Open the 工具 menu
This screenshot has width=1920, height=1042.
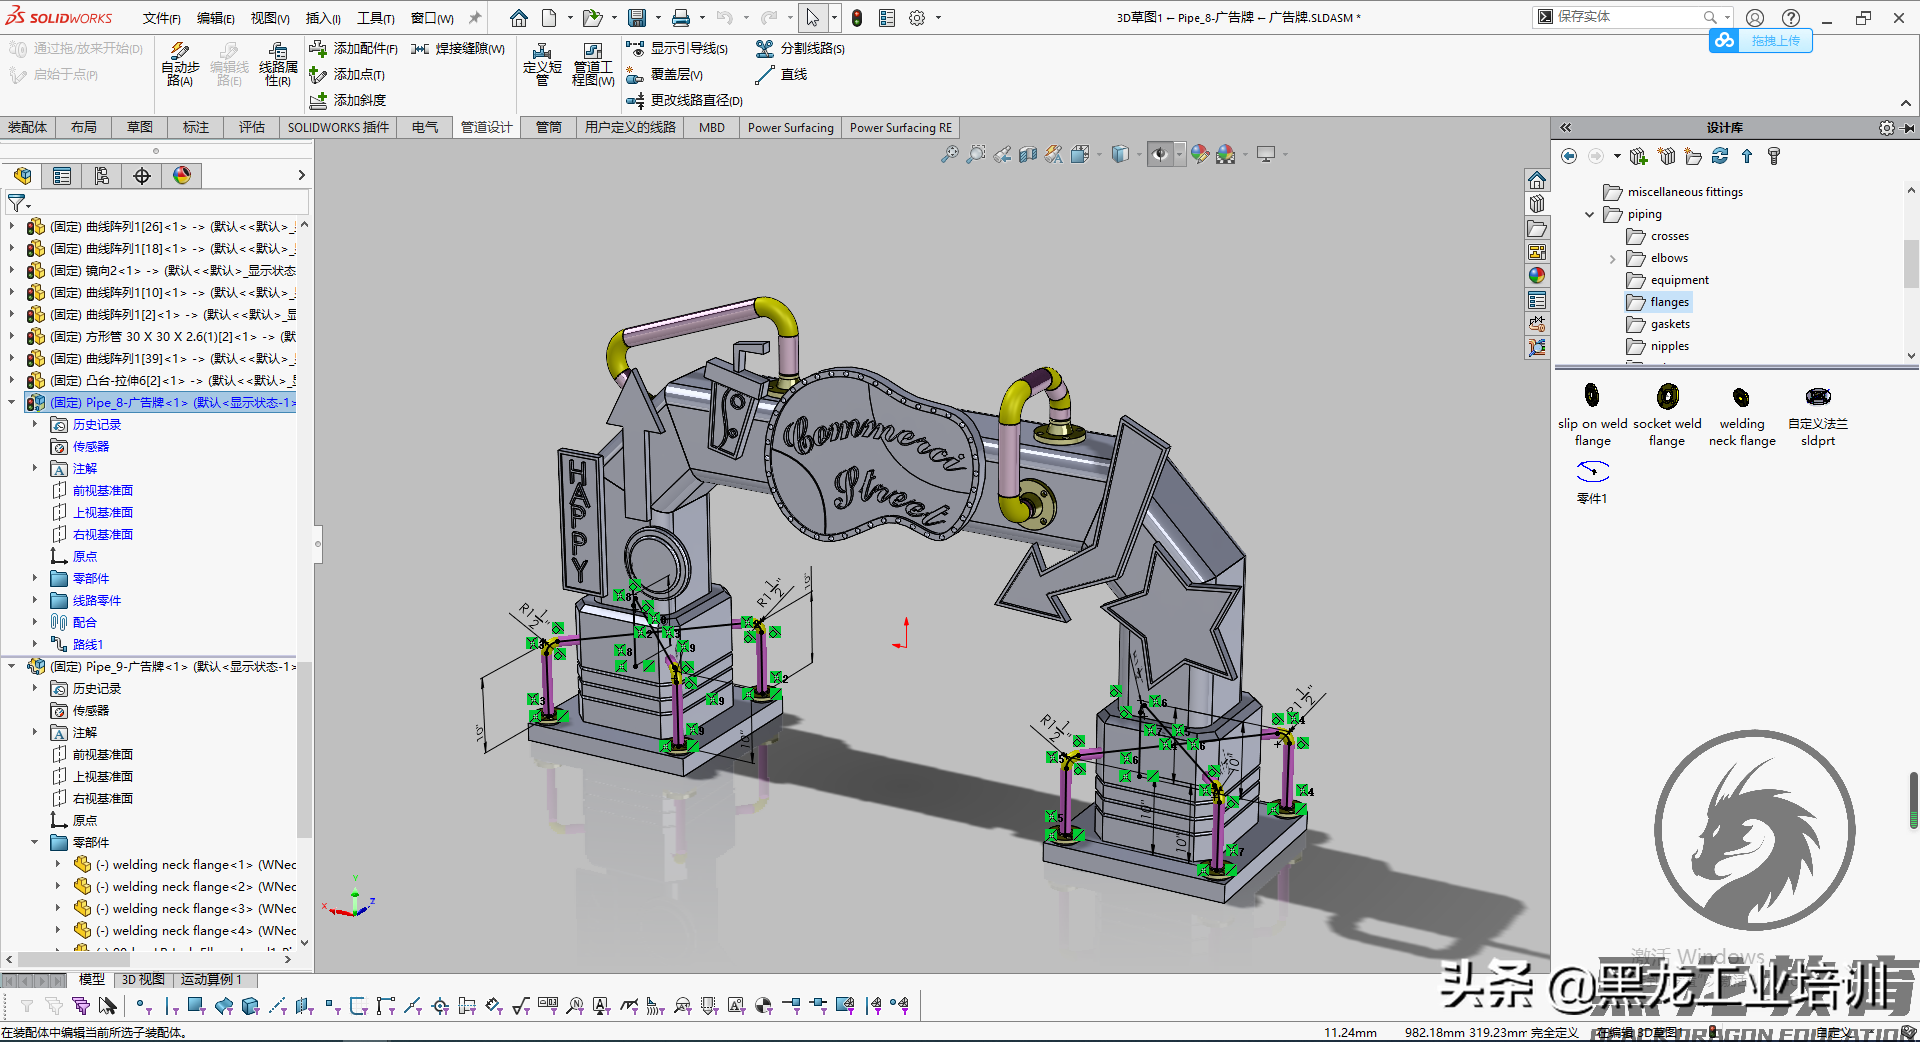(374, 18)
